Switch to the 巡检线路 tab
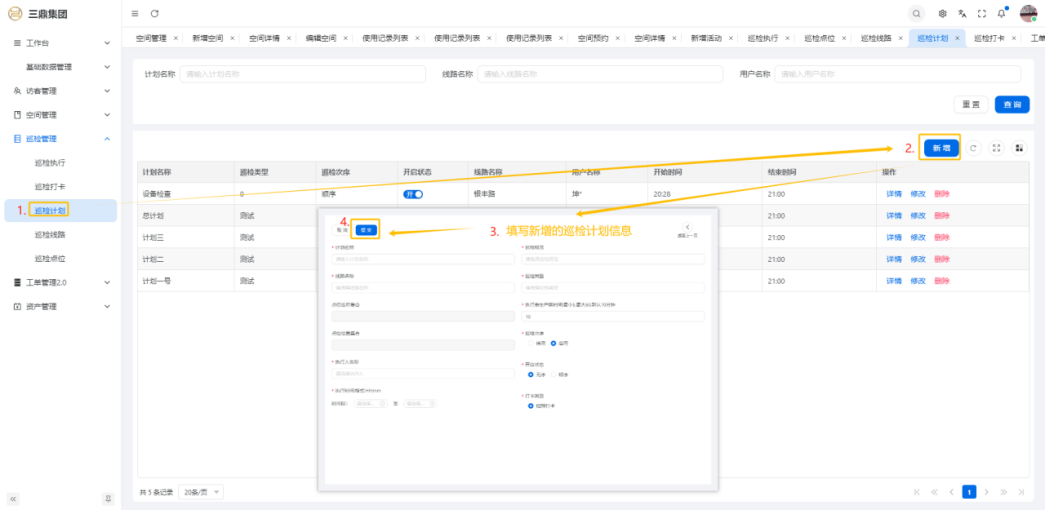The image size is (1045, 510). point(877,38)
